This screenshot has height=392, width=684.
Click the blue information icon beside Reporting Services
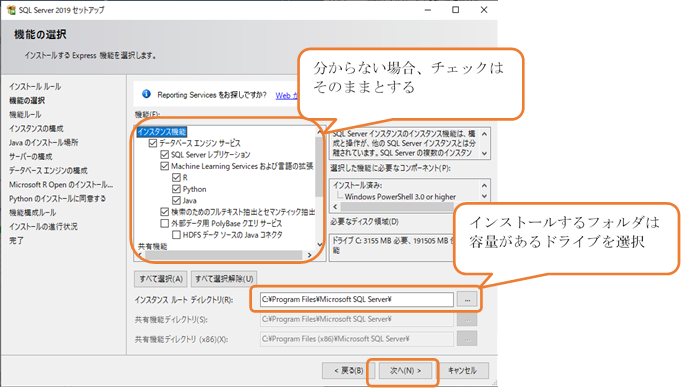tap(146, 94)
